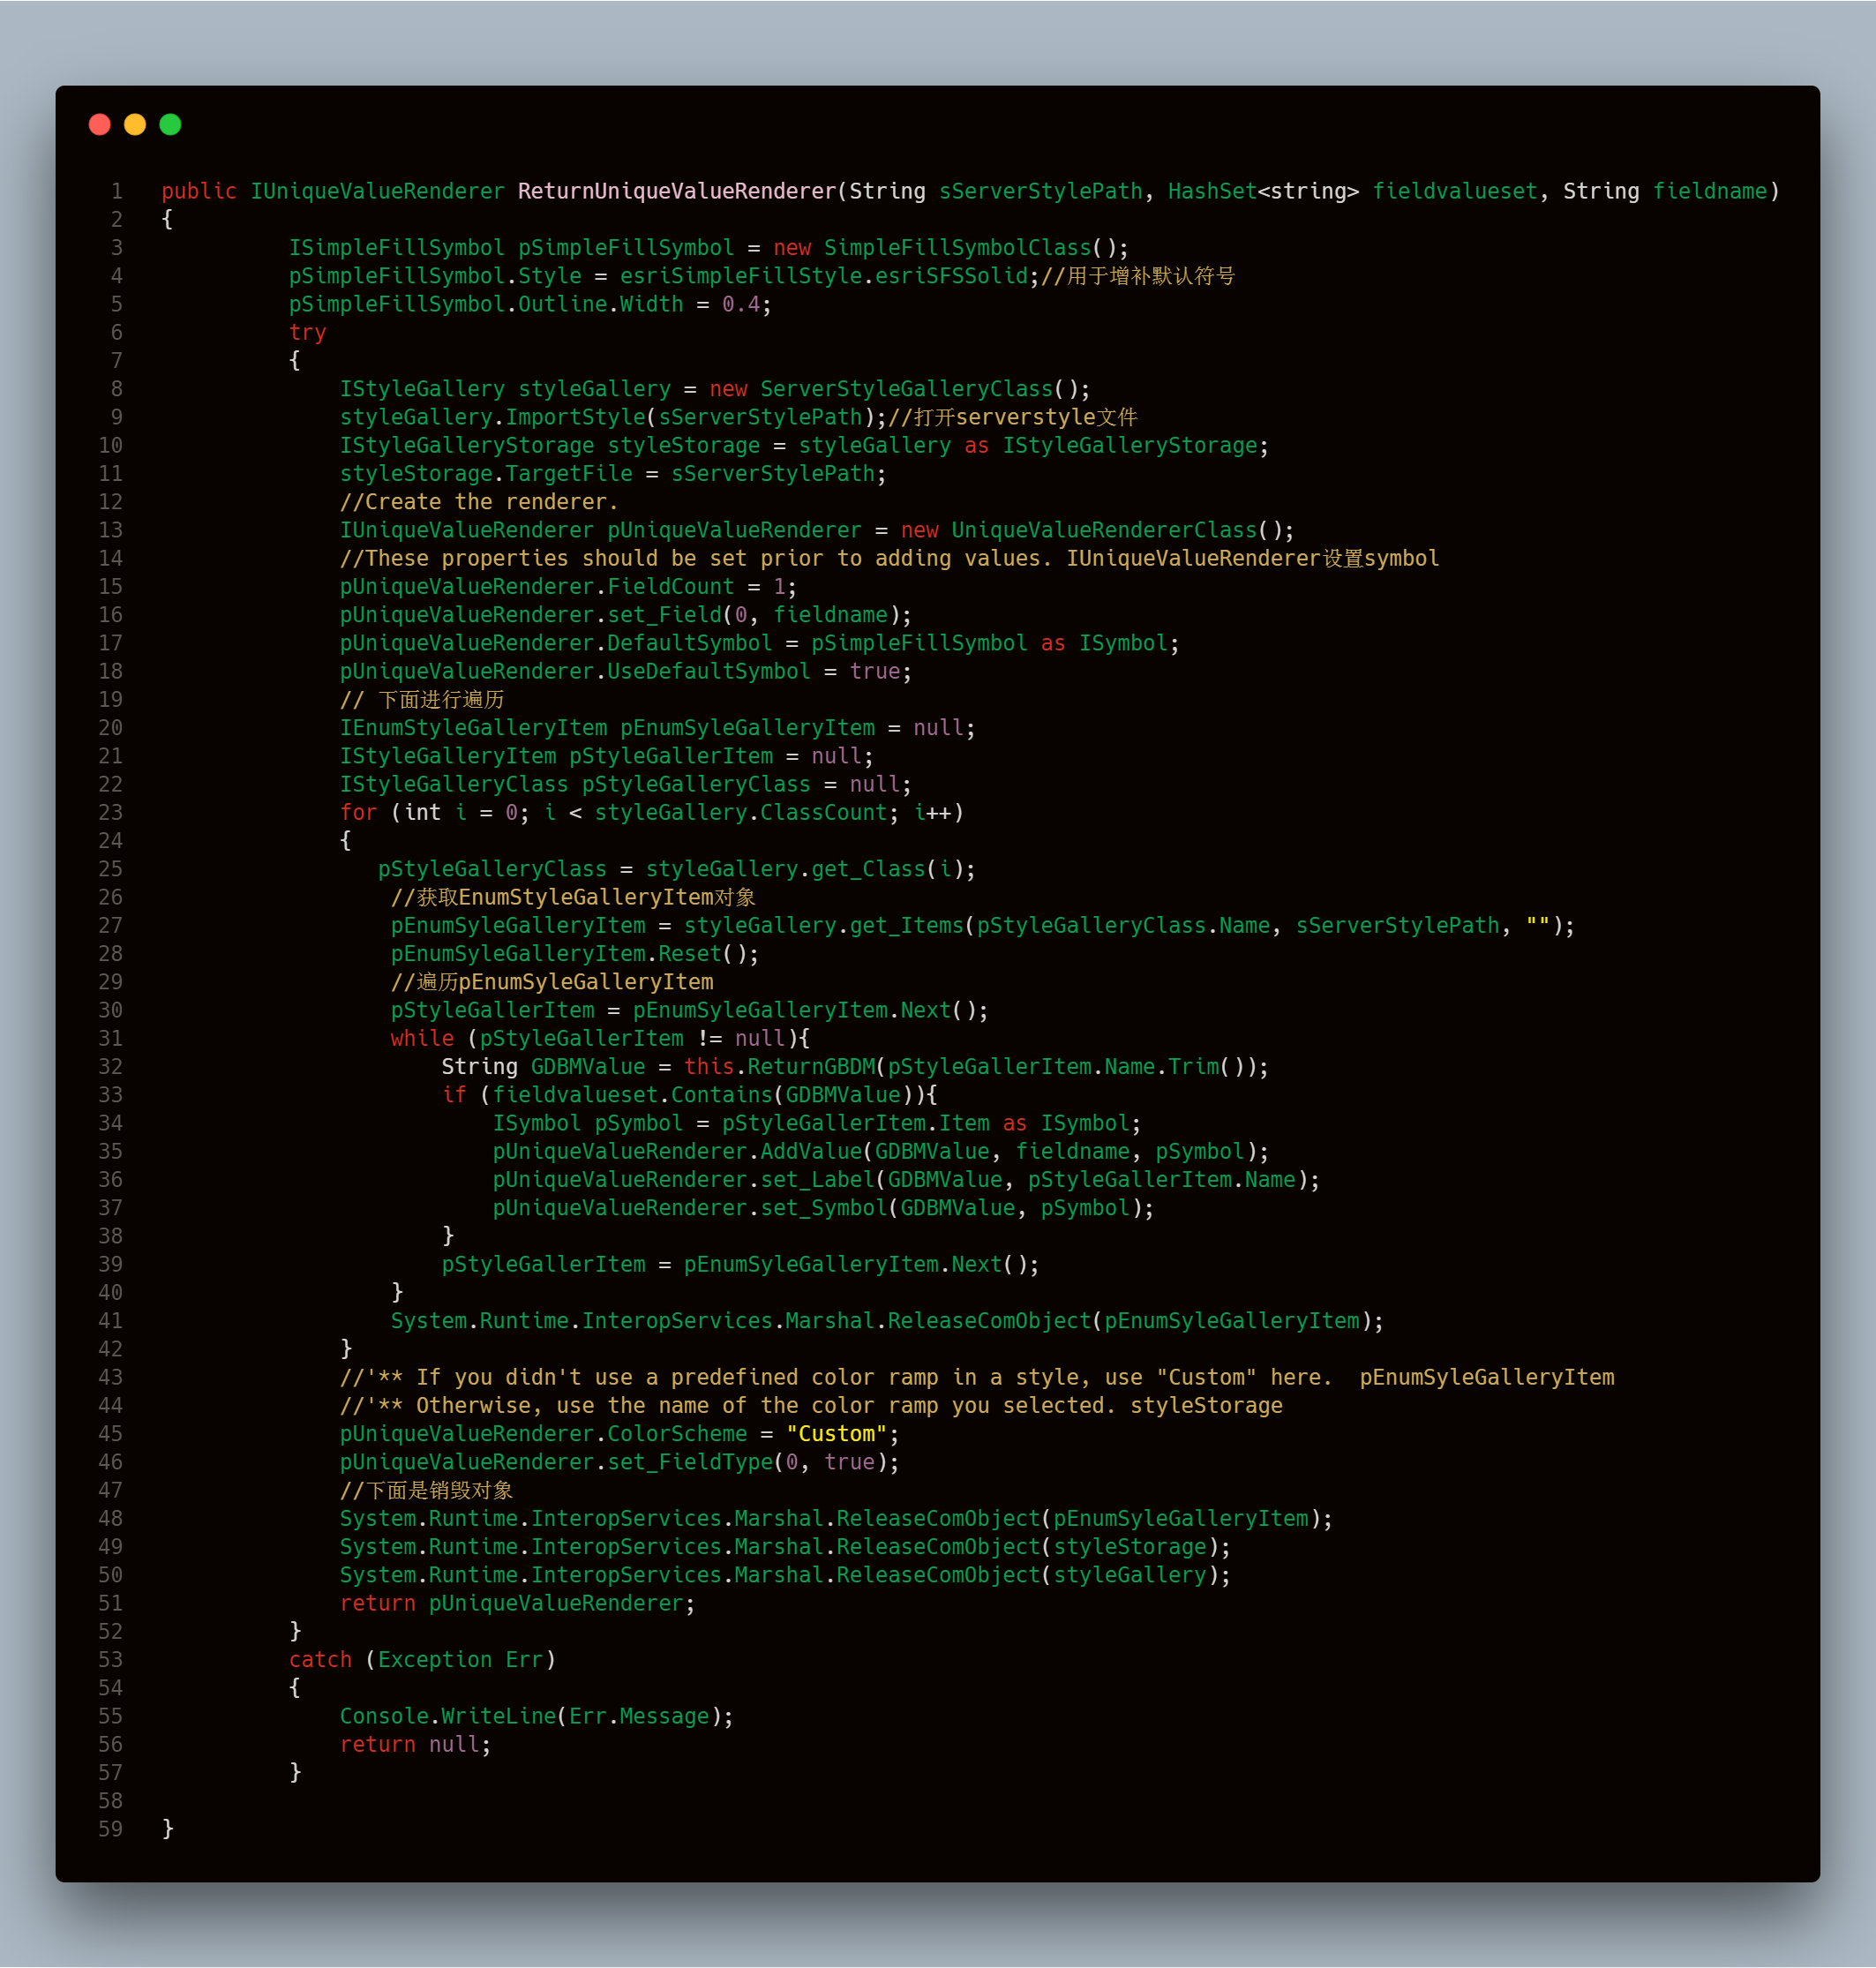Click the ReturnUniqueValueRenderer method name

676,191
